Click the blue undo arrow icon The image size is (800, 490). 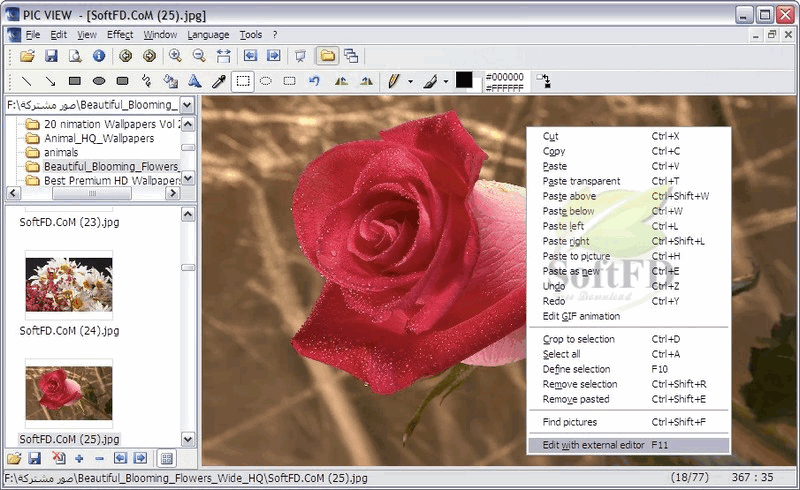(x=314, y=81)
